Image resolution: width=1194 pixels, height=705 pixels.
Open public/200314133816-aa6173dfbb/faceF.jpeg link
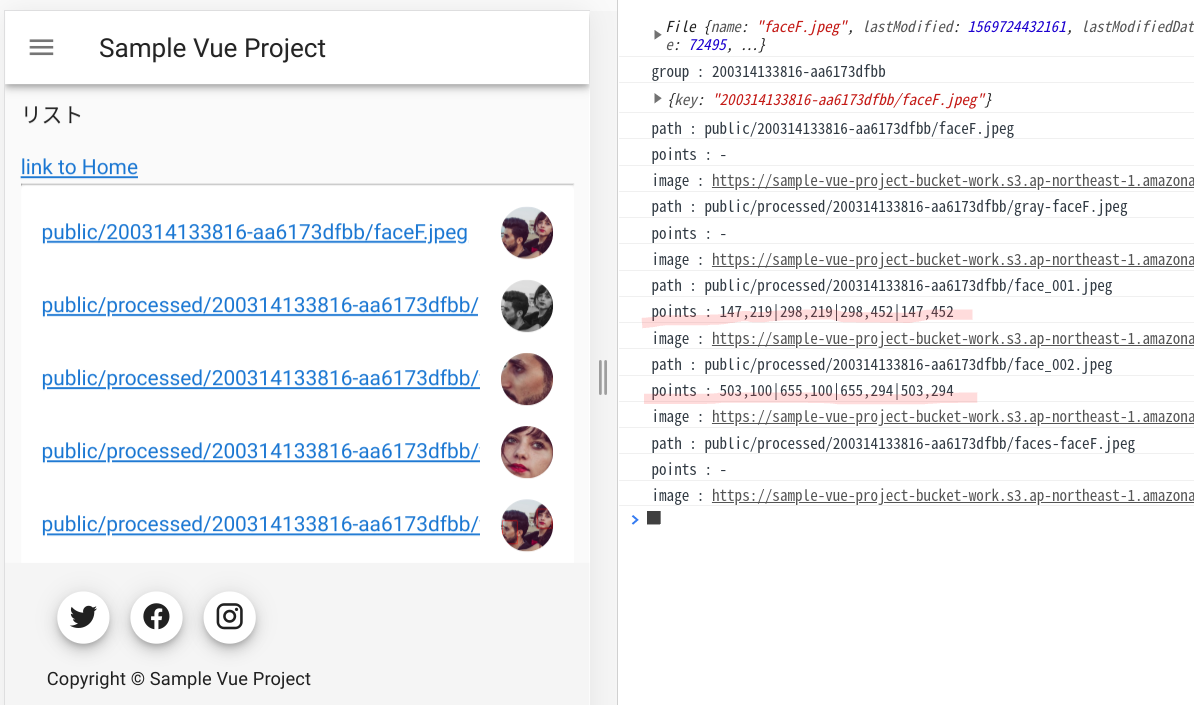(254, 233)
